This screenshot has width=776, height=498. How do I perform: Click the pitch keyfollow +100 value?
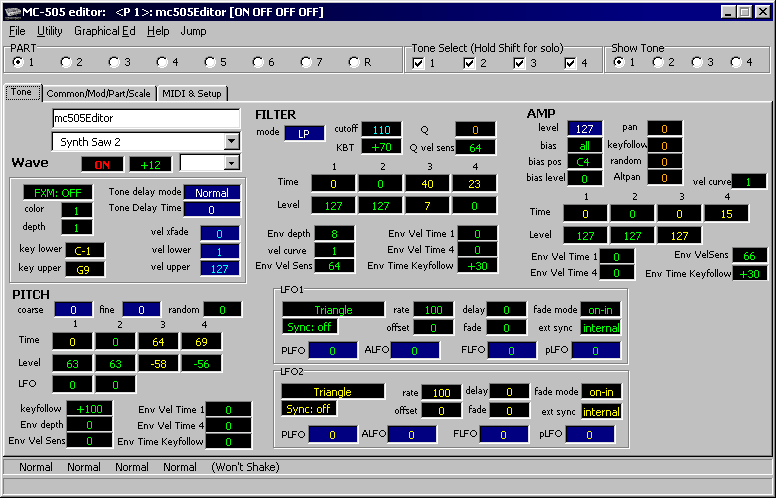(89, 409)
